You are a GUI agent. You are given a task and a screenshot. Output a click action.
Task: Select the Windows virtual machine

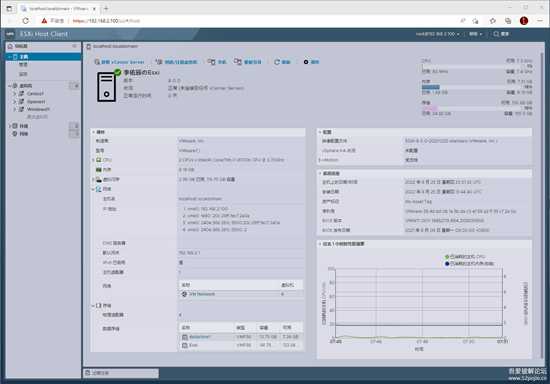pos(38,109)
